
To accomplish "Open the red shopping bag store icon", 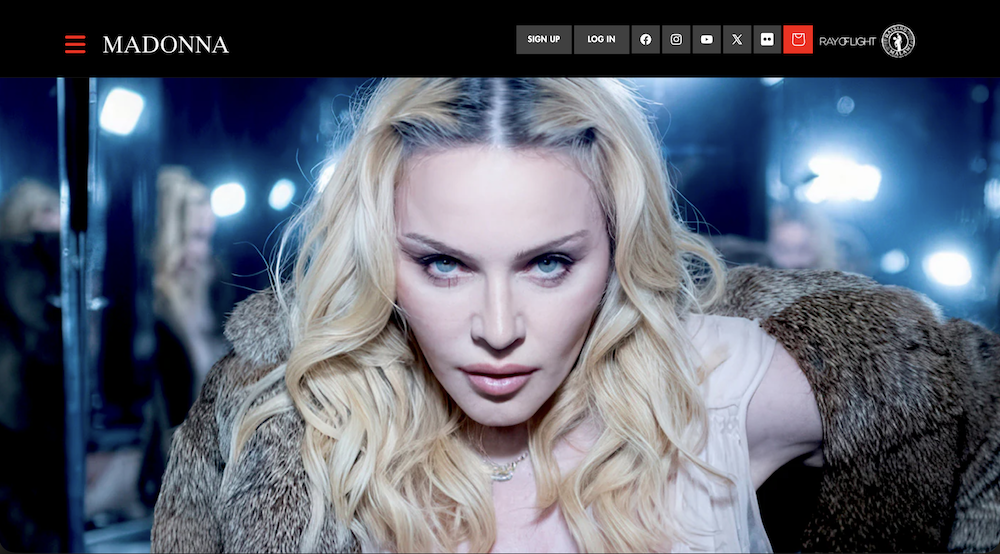I will click(x=798, y=40).
